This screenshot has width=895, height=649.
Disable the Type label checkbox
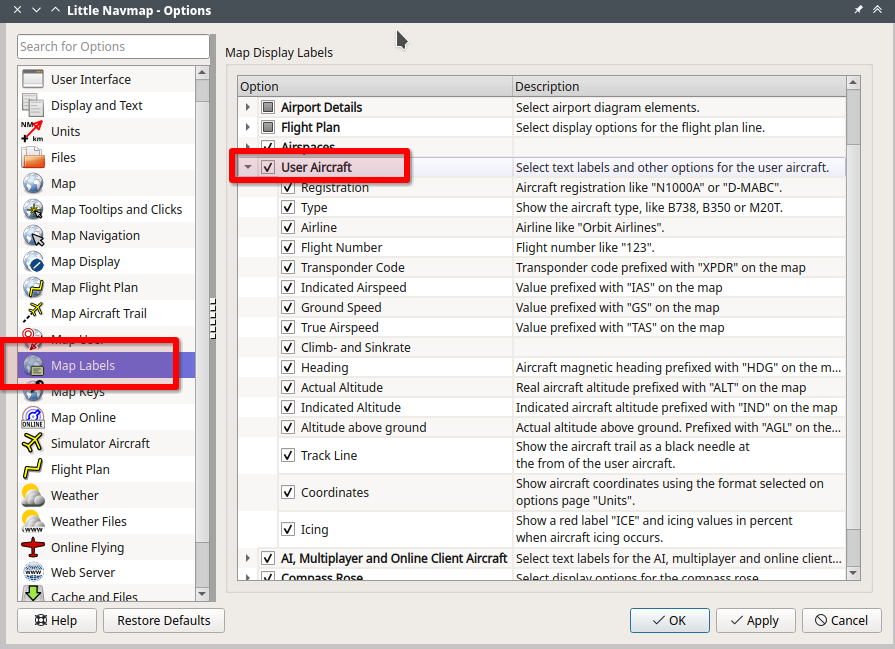tap(288, 207)
